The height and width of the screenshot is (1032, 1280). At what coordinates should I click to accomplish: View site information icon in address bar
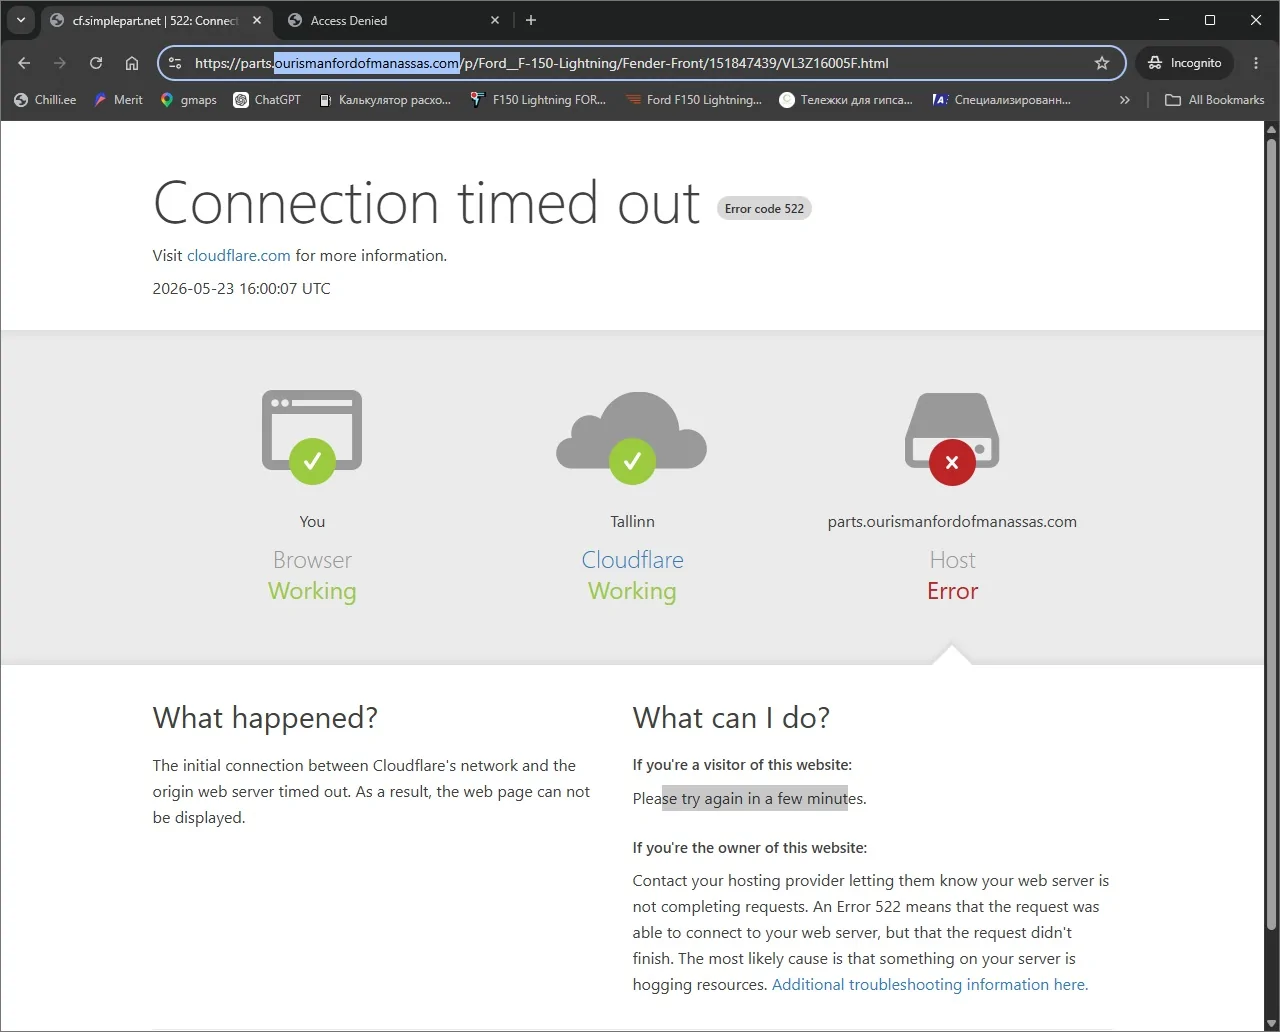175,63
